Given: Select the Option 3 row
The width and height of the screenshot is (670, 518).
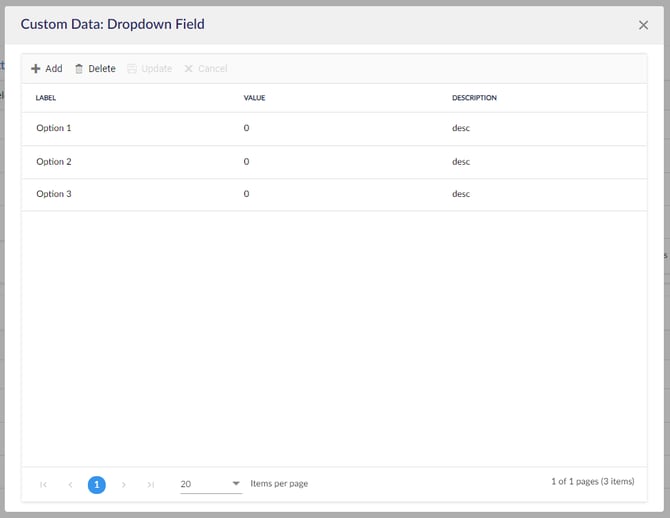Looking at the screenshot, I should (x=54, y=194).
